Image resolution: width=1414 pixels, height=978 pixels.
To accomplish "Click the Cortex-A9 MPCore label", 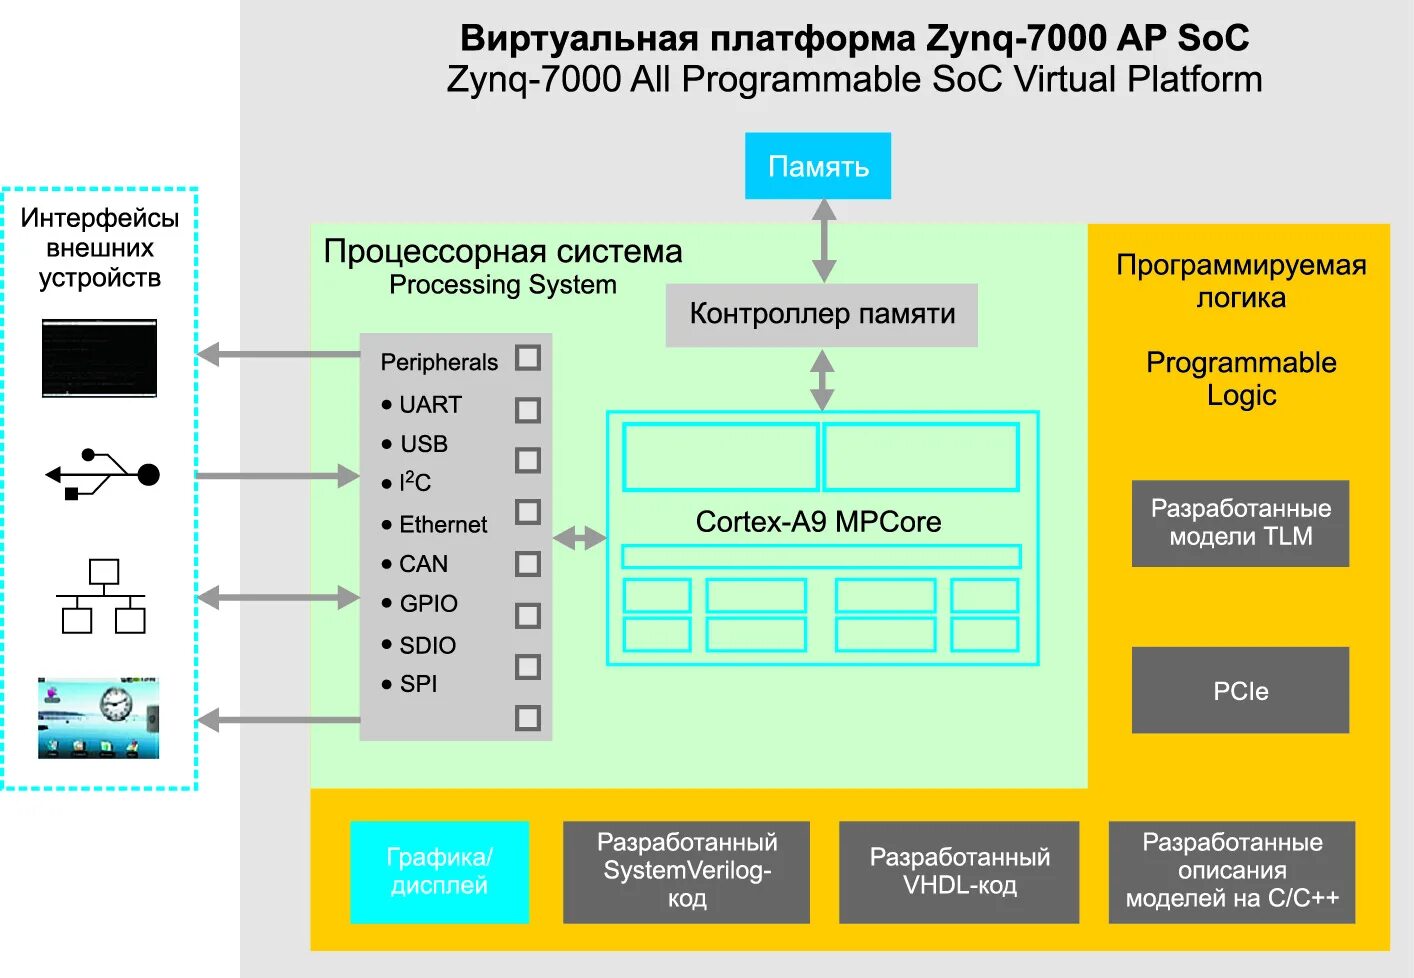I will (x=818, y=522).
